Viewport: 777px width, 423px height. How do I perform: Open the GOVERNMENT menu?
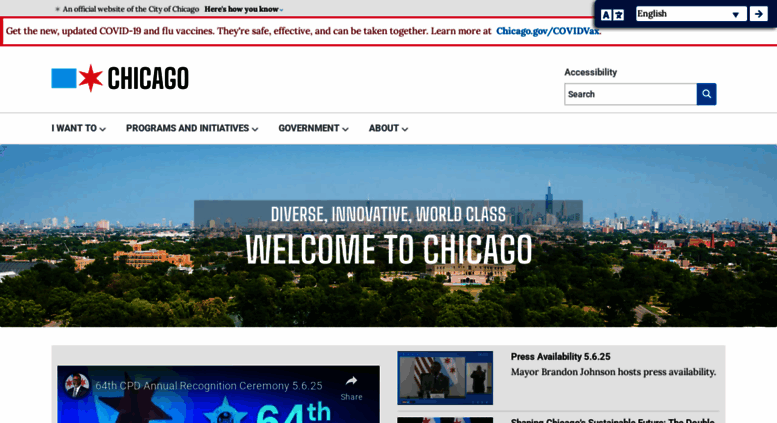(313, 128)
